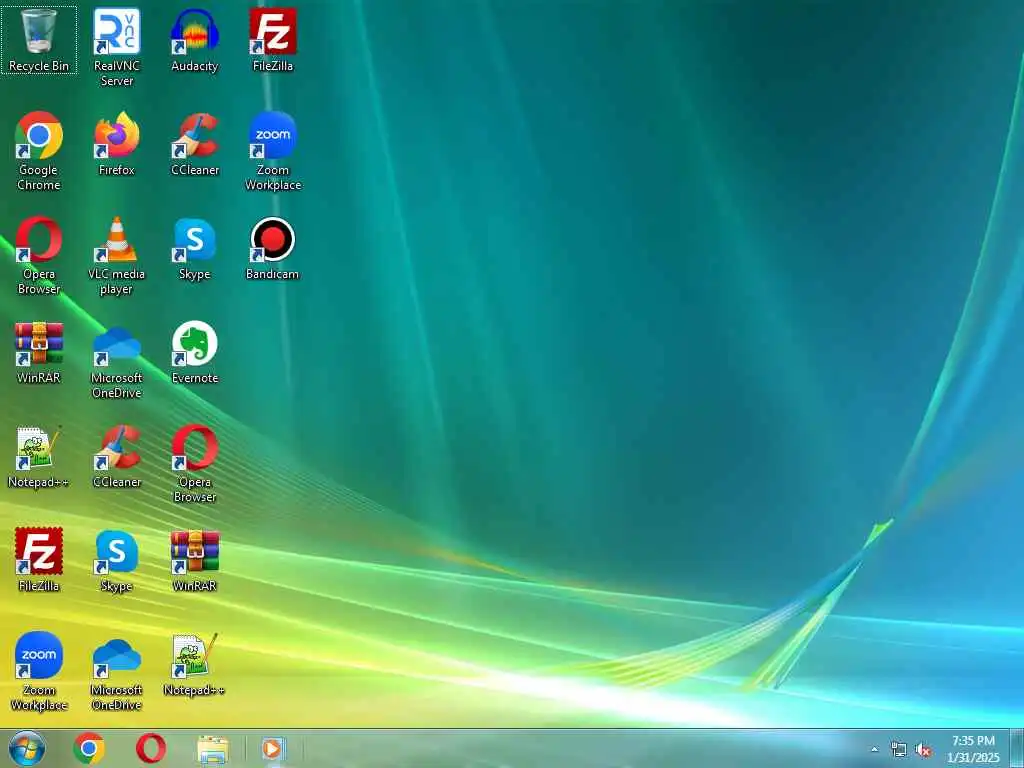Select the FileZilla icon beside Audacity
Viewport: 1024px width, 768px height.
pos(272,40)
